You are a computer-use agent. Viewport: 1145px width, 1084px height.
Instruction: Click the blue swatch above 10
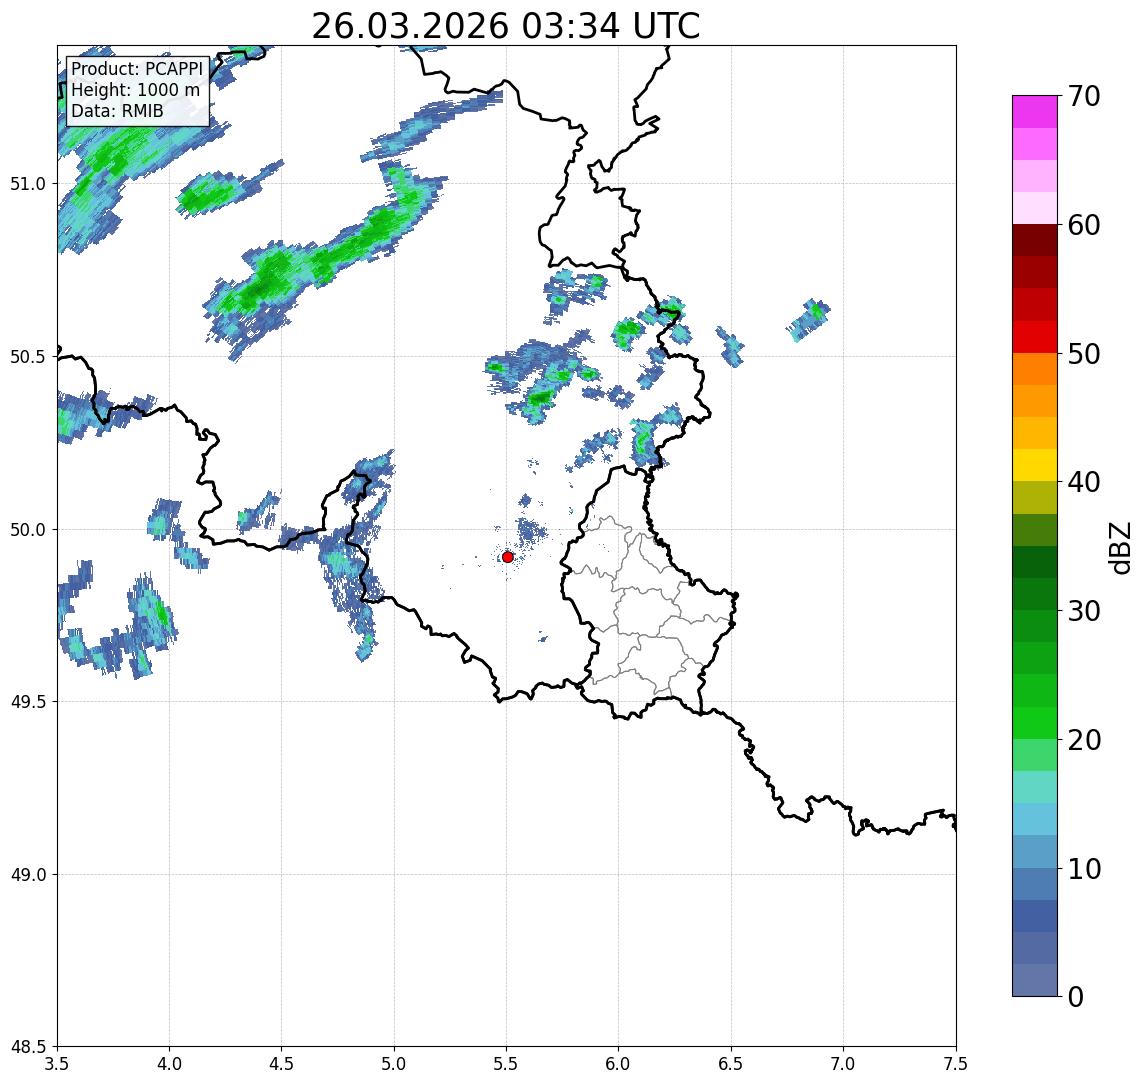(x=1035, y=852)
